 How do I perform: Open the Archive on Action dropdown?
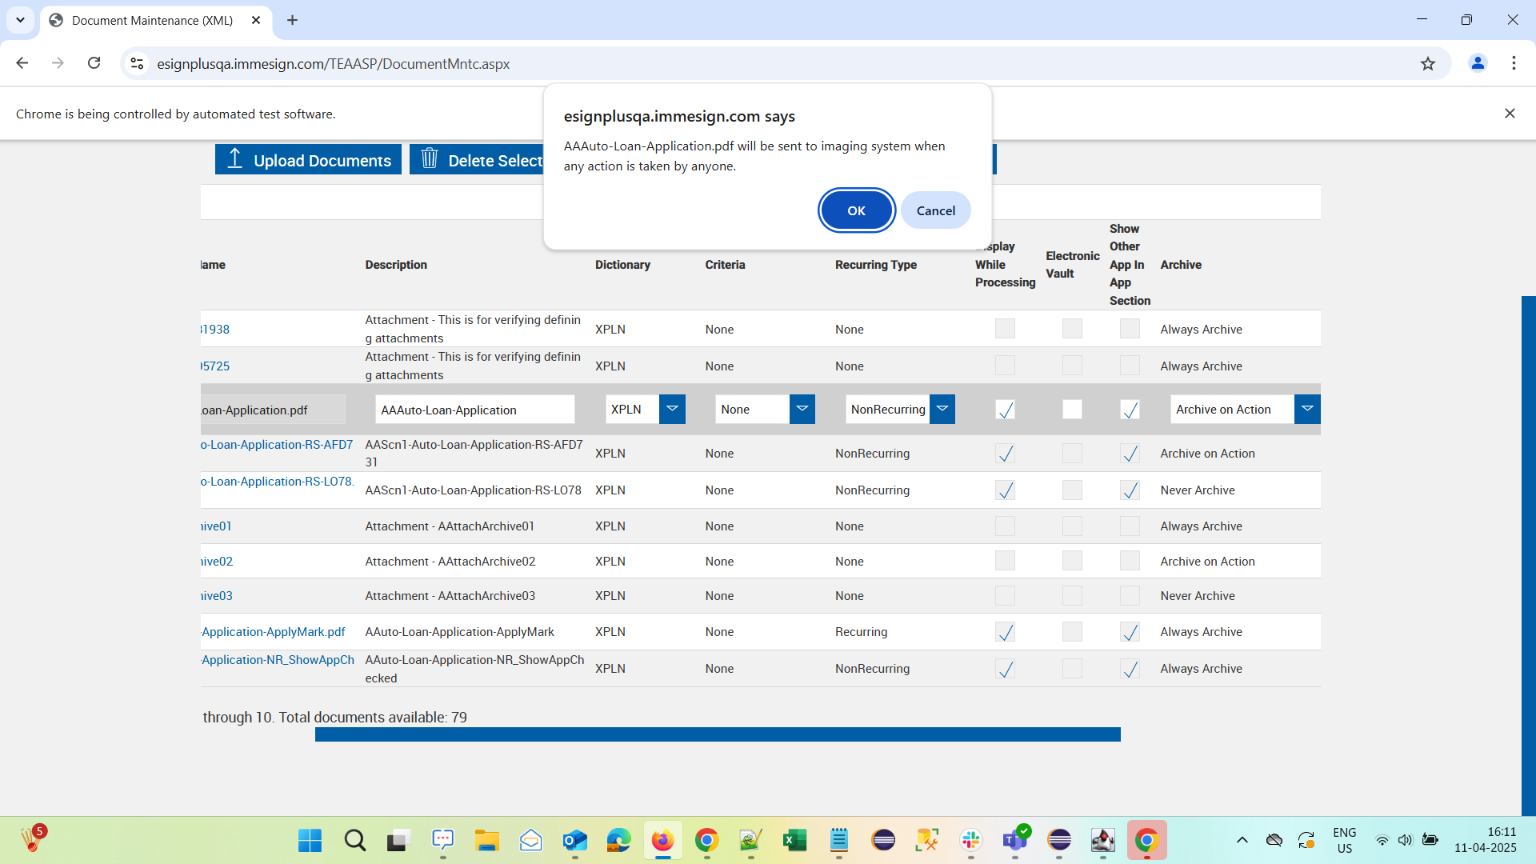pos(1307,409)
